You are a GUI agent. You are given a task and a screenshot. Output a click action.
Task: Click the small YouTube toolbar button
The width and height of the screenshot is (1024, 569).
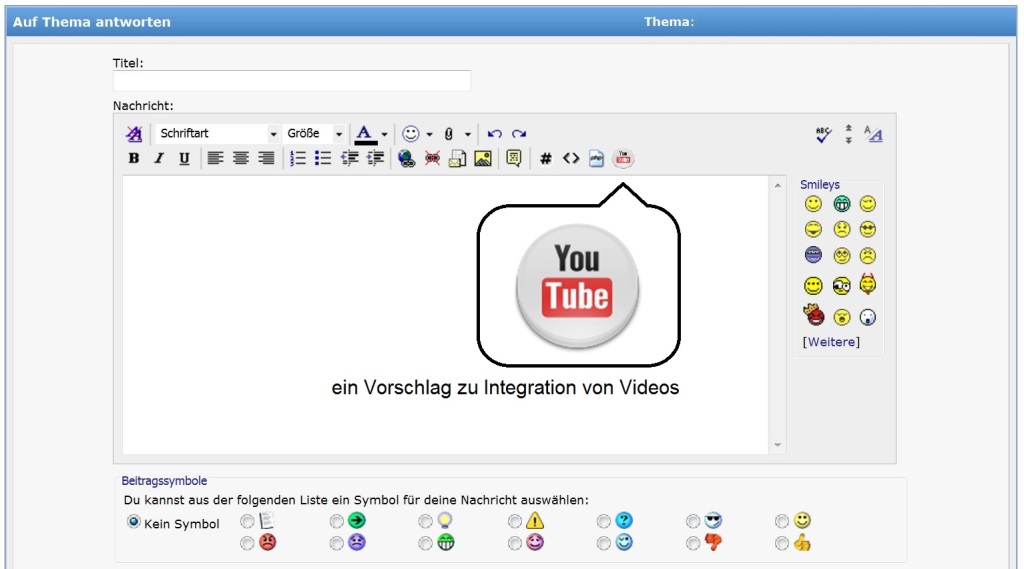[623, 158]
